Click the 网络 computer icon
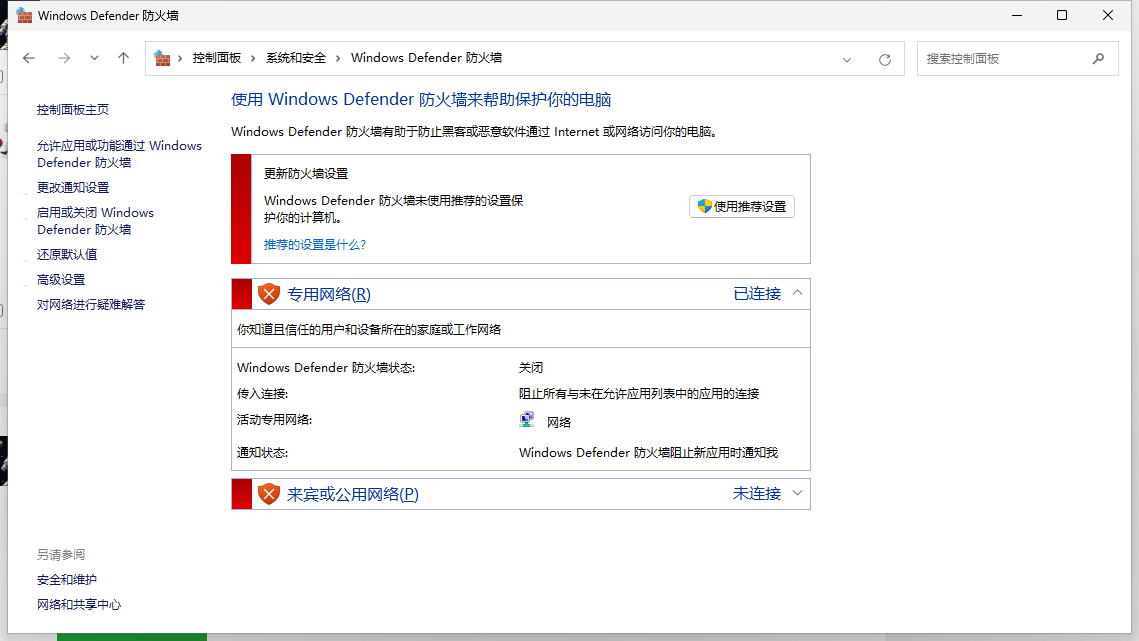Image resolution: width=1139 pixels, height=641 pixels. (527, 420)
